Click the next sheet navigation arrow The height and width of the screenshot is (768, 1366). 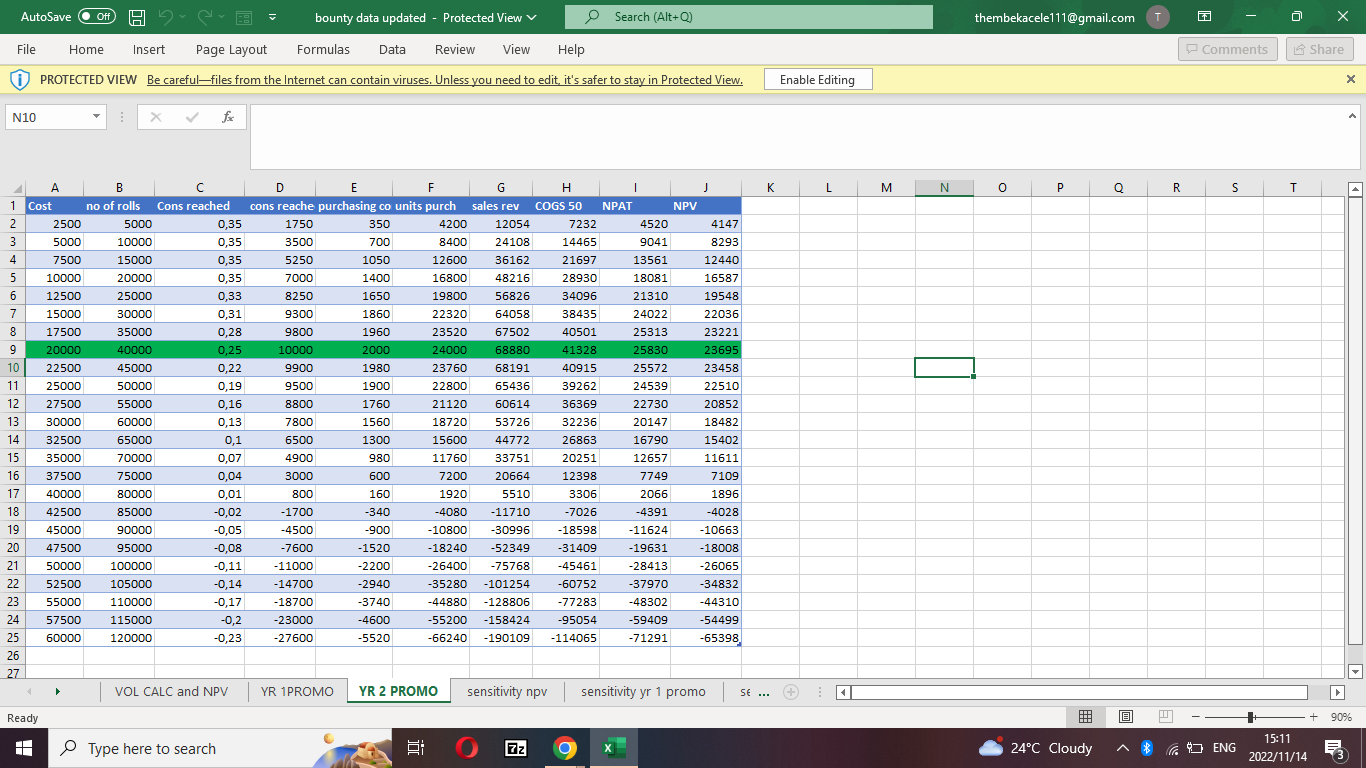57,691
